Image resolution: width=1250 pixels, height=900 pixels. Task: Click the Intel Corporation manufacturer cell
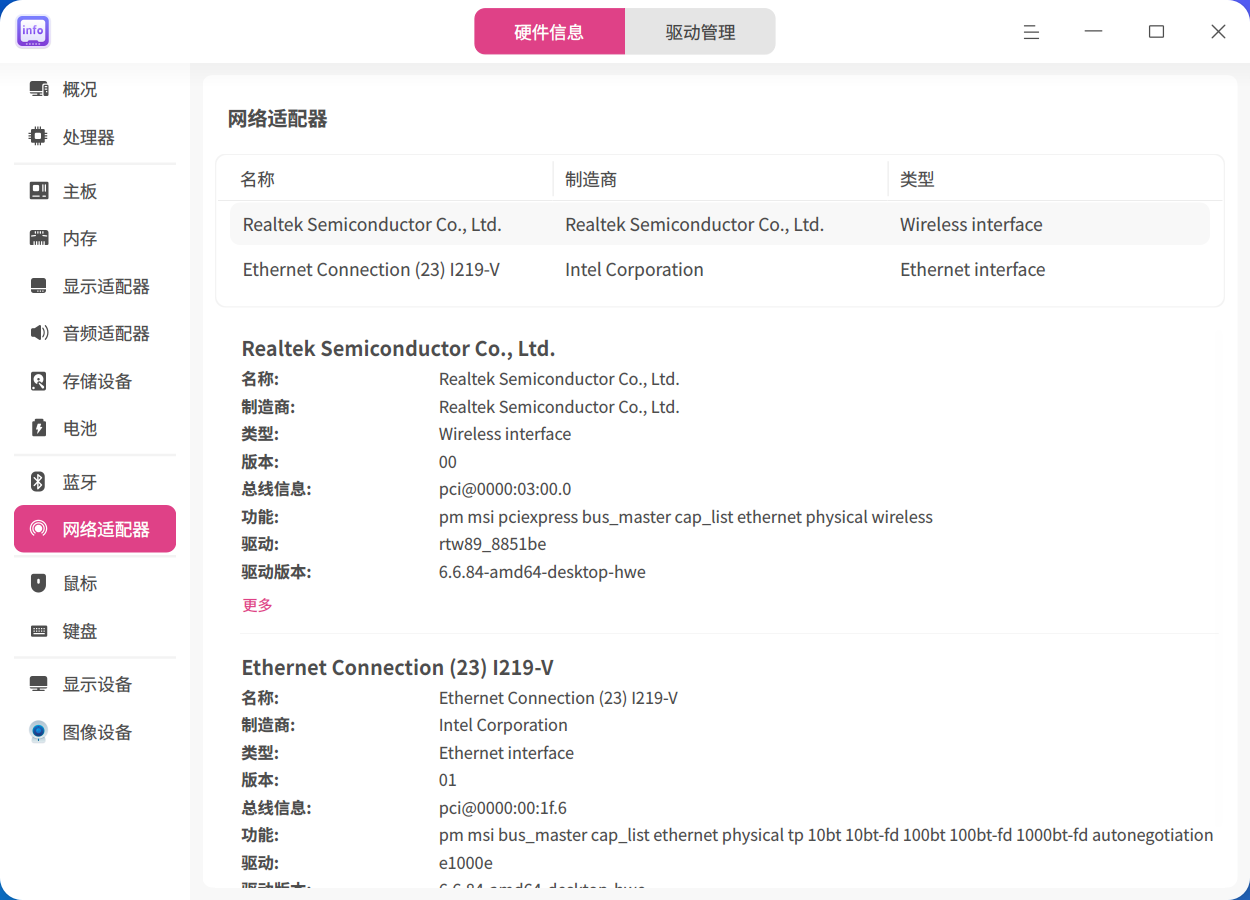(634, 269)
